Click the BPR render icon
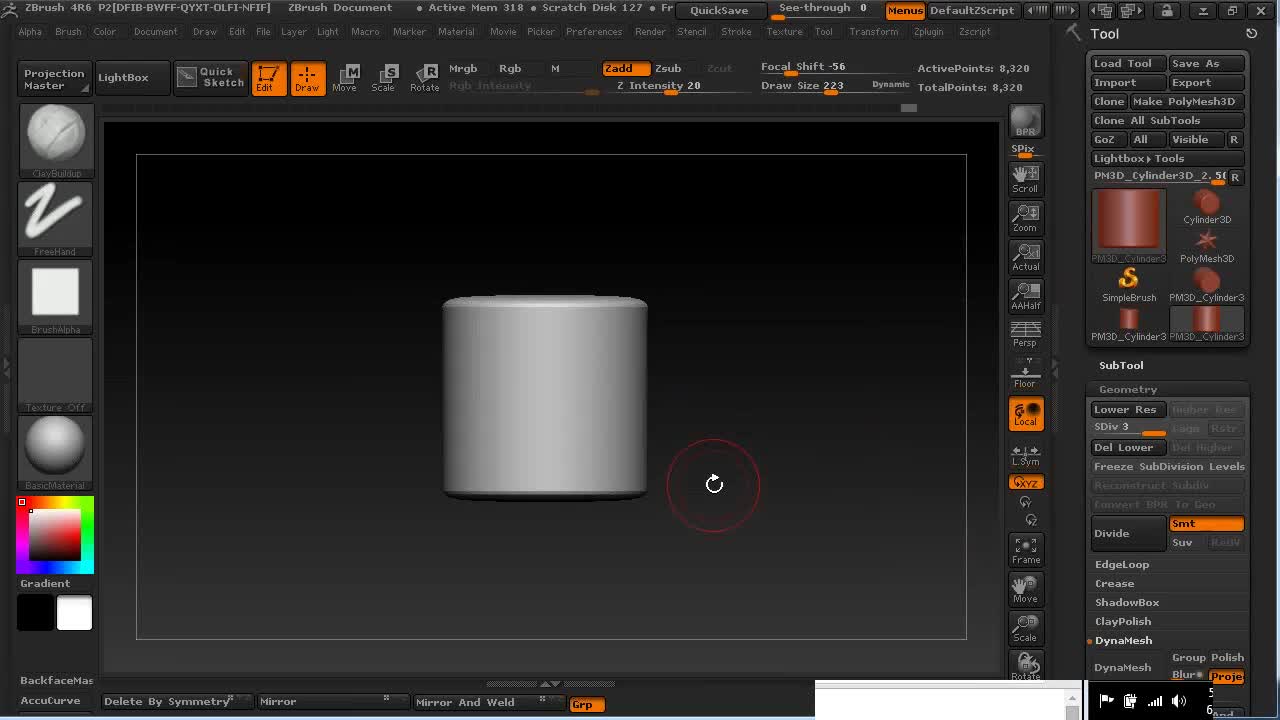This screenshot has width=1280, height=720. pyautogui.click(x=1025, y=121)
